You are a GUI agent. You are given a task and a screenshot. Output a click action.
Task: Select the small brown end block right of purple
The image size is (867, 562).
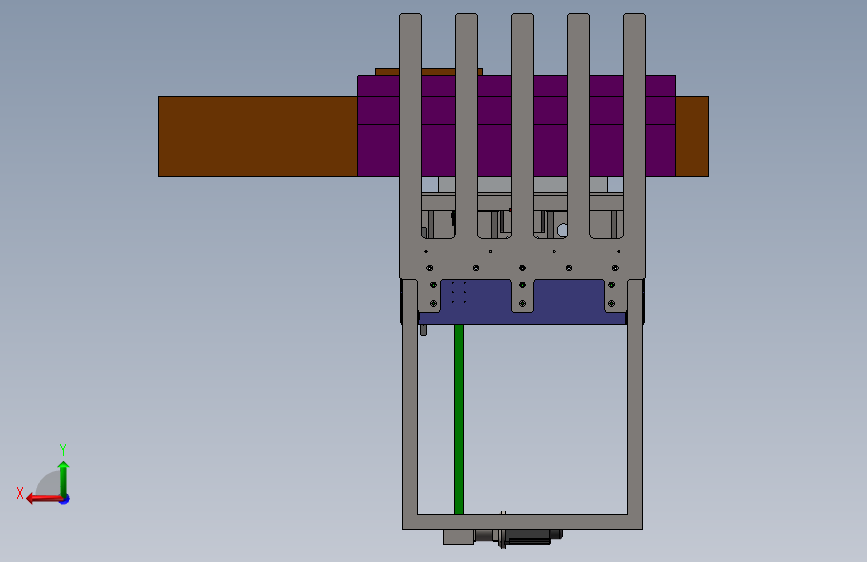pos(692,137)
